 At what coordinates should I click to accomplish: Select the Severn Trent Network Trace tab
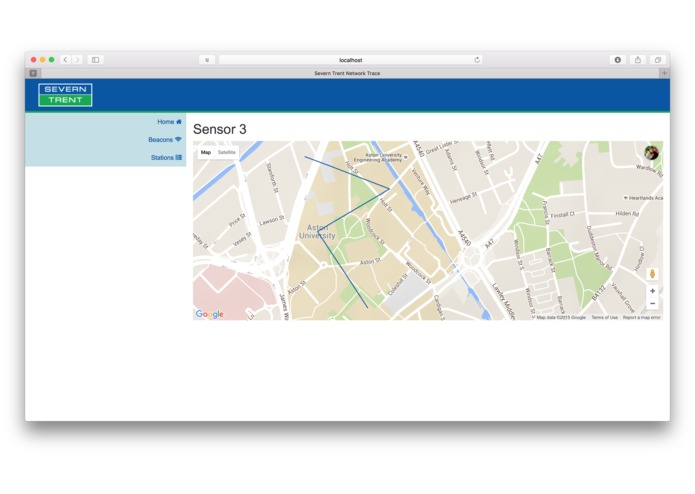click(347, 73)
